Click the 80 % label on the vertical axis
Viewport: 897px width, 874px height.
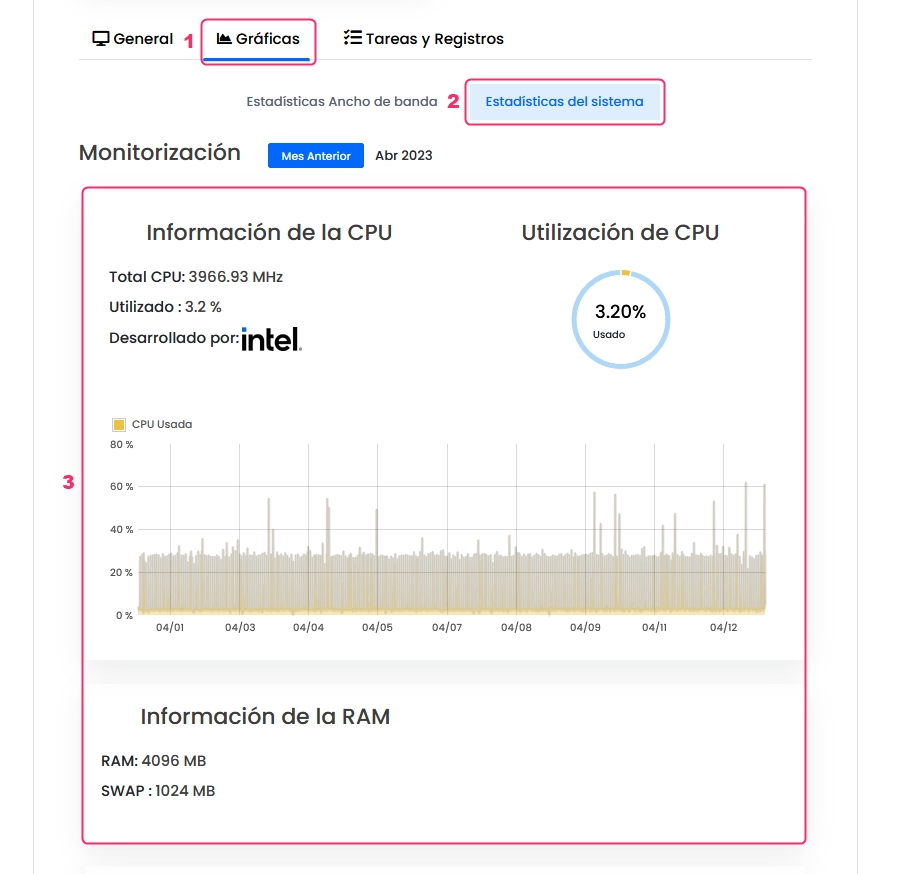click(122, 444)
